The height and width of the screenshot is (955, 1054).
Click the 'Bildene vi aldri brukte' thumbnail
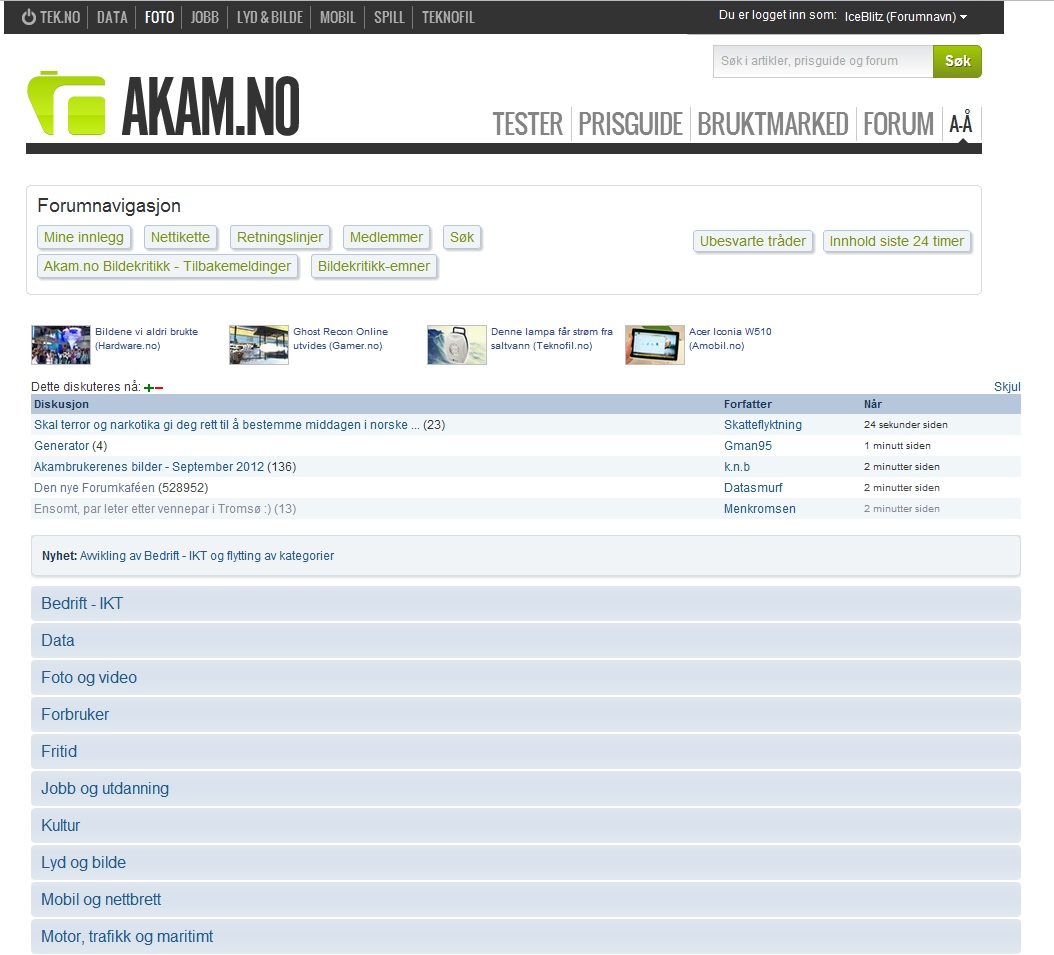click(60, 345)
